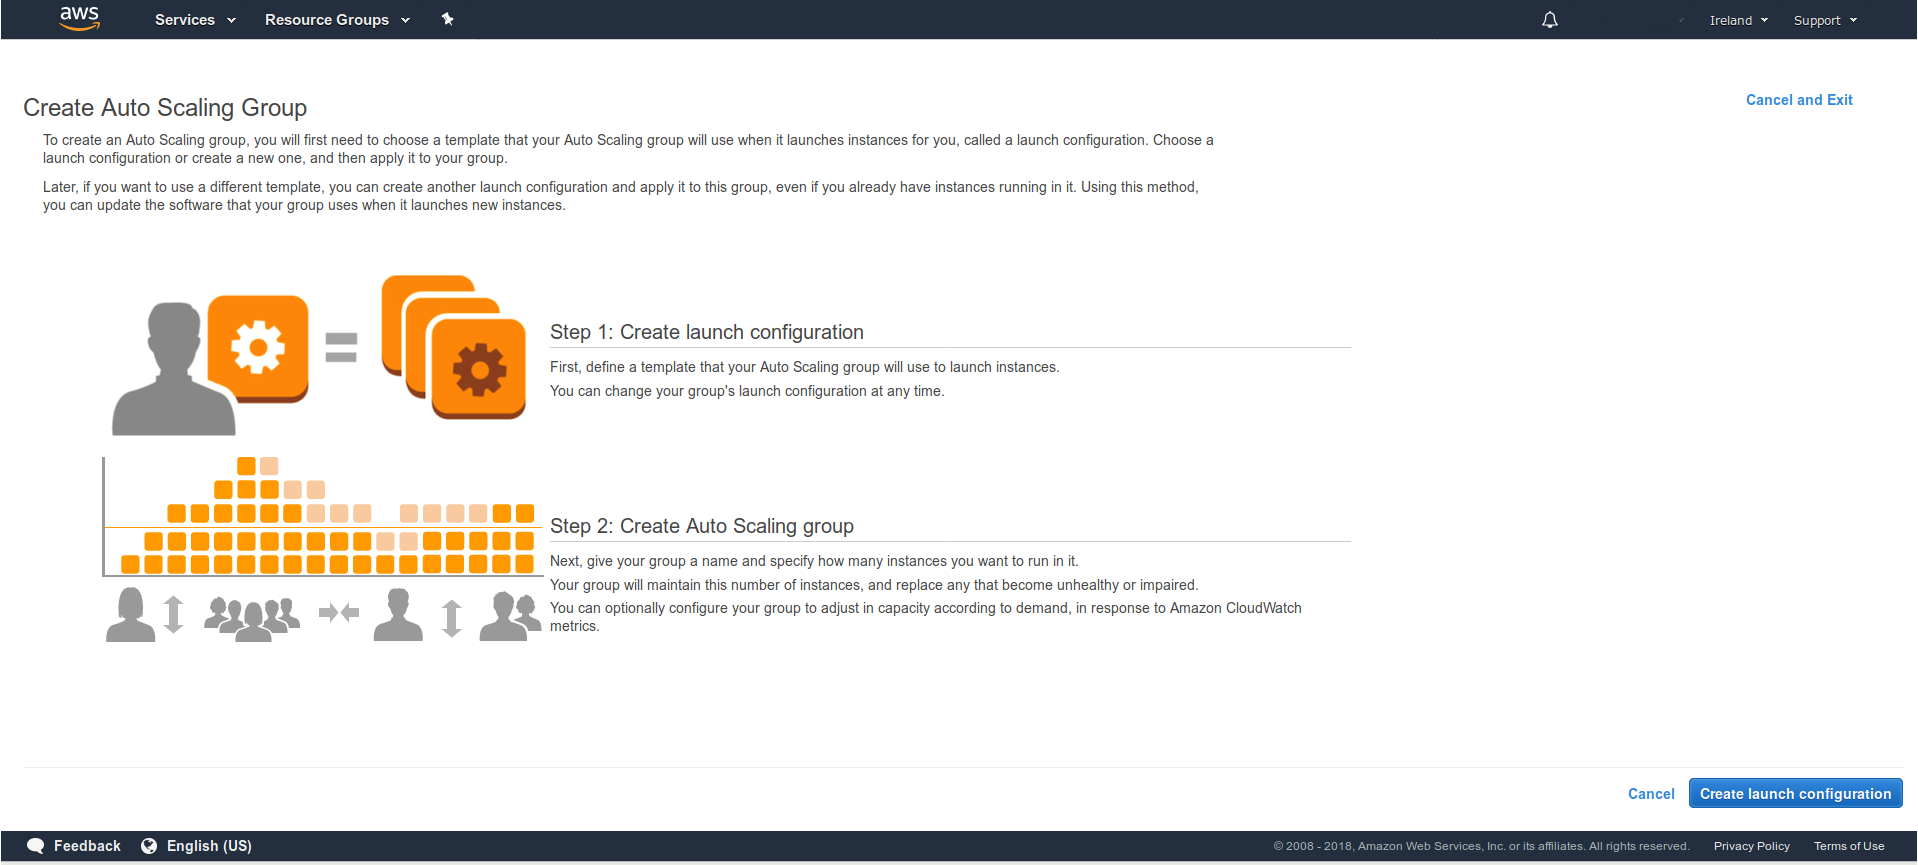Click Cancel and Exit link

pos(1798,100)
